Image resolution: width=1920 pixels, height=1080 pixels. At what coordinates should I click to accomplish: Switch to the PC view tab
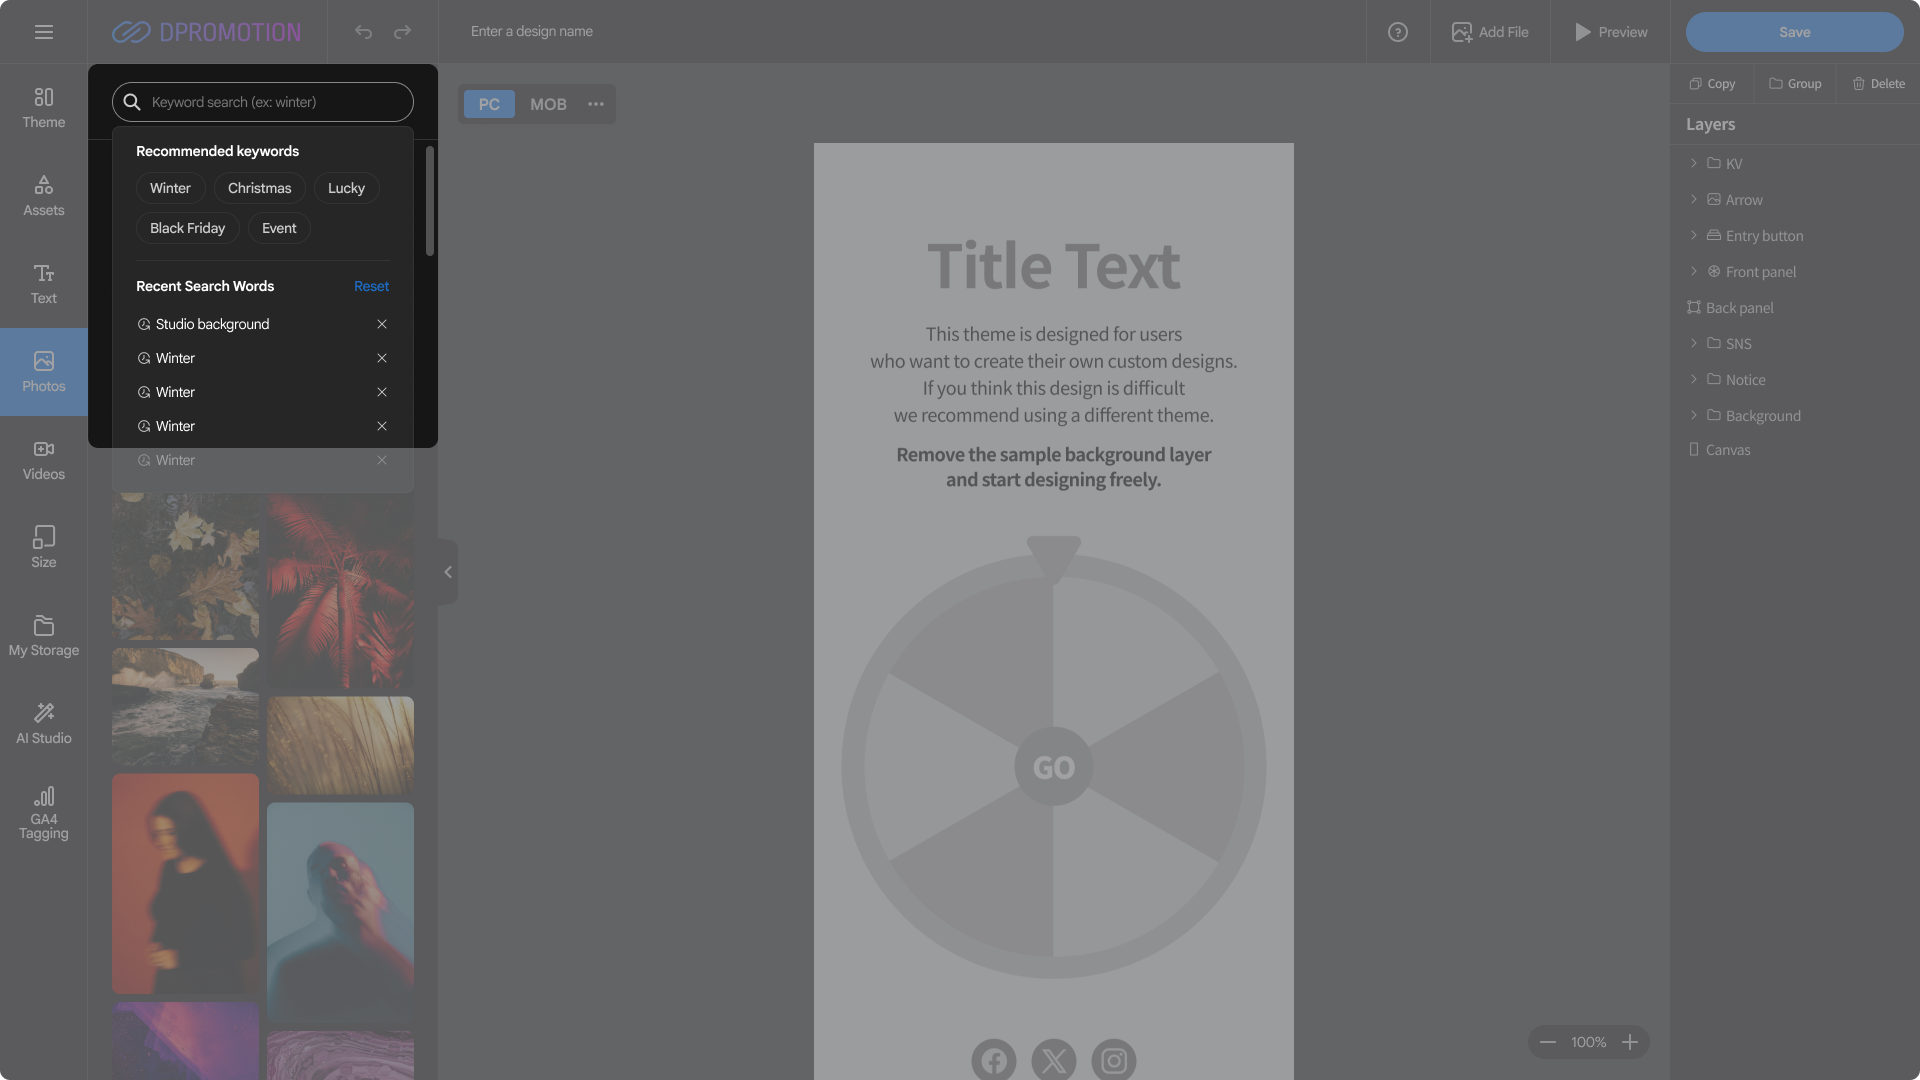pyautogui.click(x=489, y=104)
